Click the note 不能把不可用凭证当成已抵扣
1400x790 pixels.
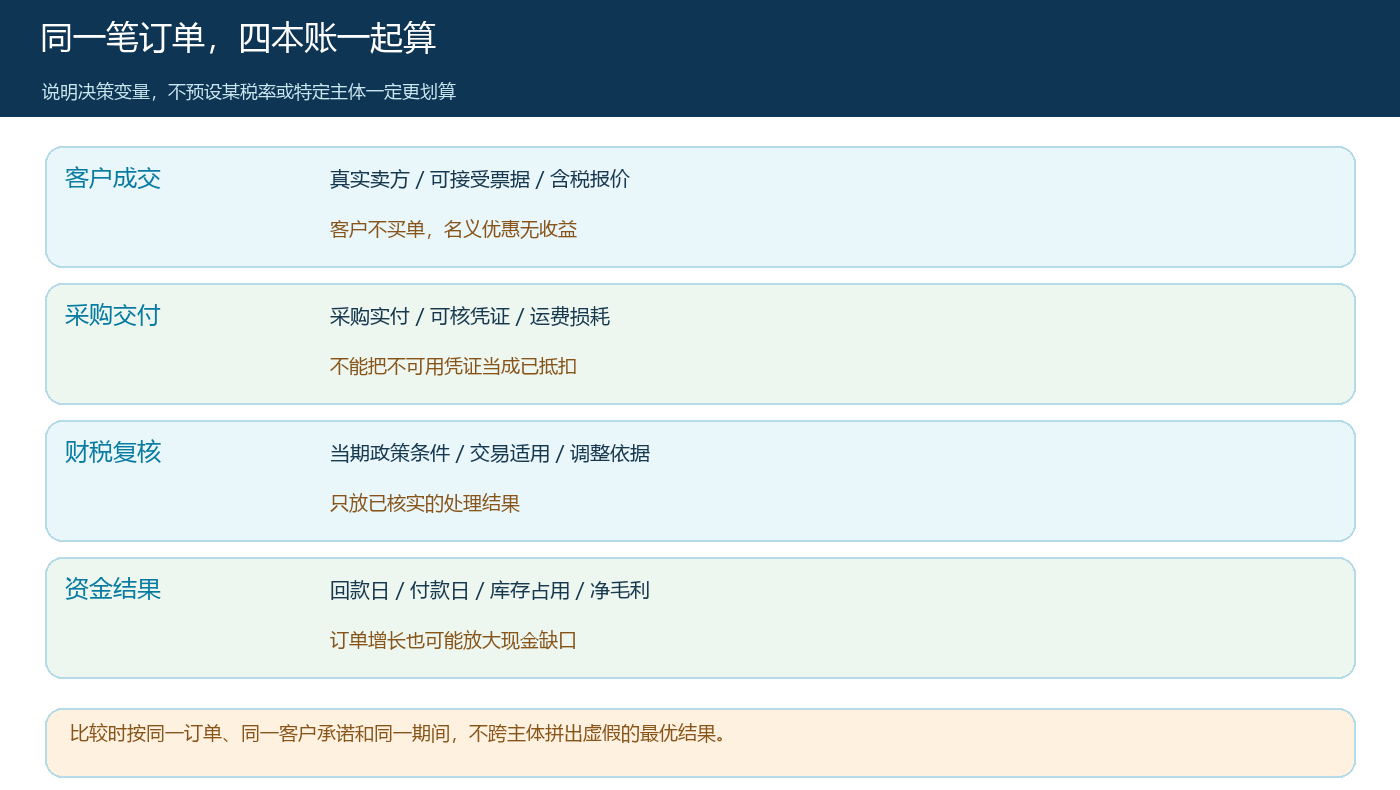[454, 367]
